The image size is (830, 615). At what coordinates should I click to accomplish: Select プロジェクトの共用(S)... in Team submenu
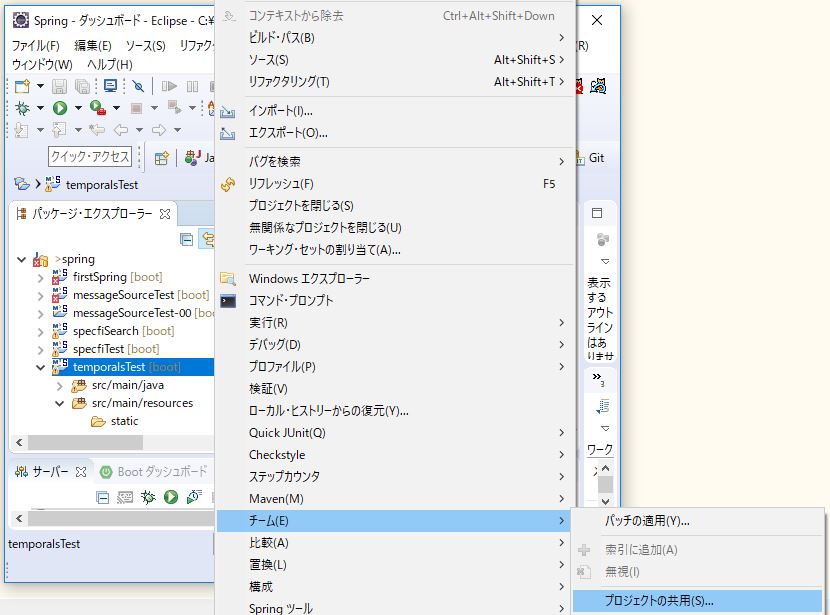(698, 601)
